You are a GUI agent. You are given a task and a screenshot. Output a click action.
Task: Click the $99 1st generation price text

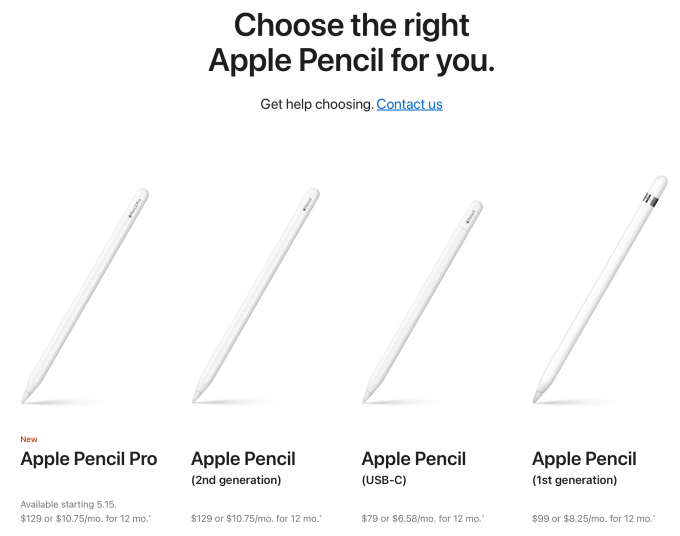[x=593, y=519]
